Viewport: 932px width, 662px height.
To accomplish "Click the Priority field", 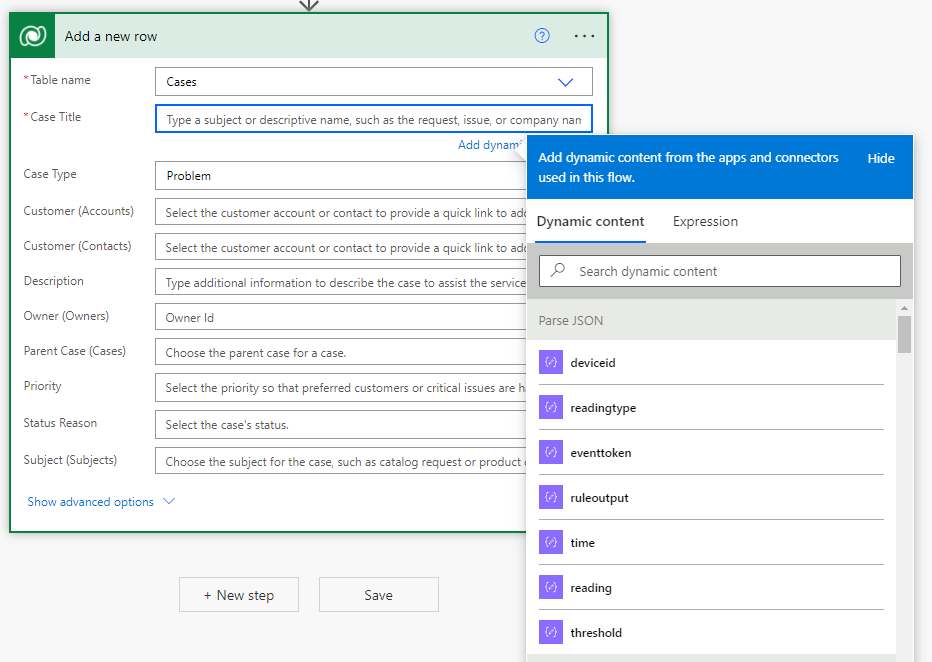I will [x=341, y=387].
